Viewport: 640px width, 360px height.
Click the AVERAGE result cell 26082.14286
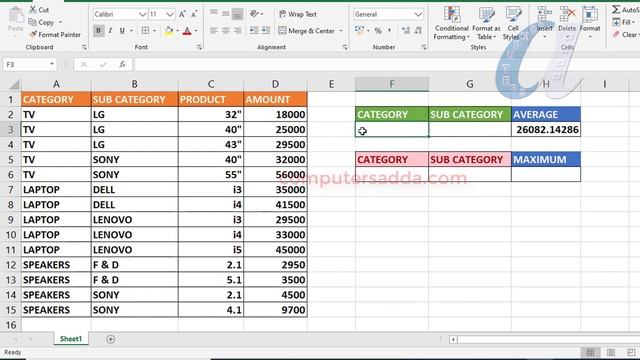click(x=546, y=129)
